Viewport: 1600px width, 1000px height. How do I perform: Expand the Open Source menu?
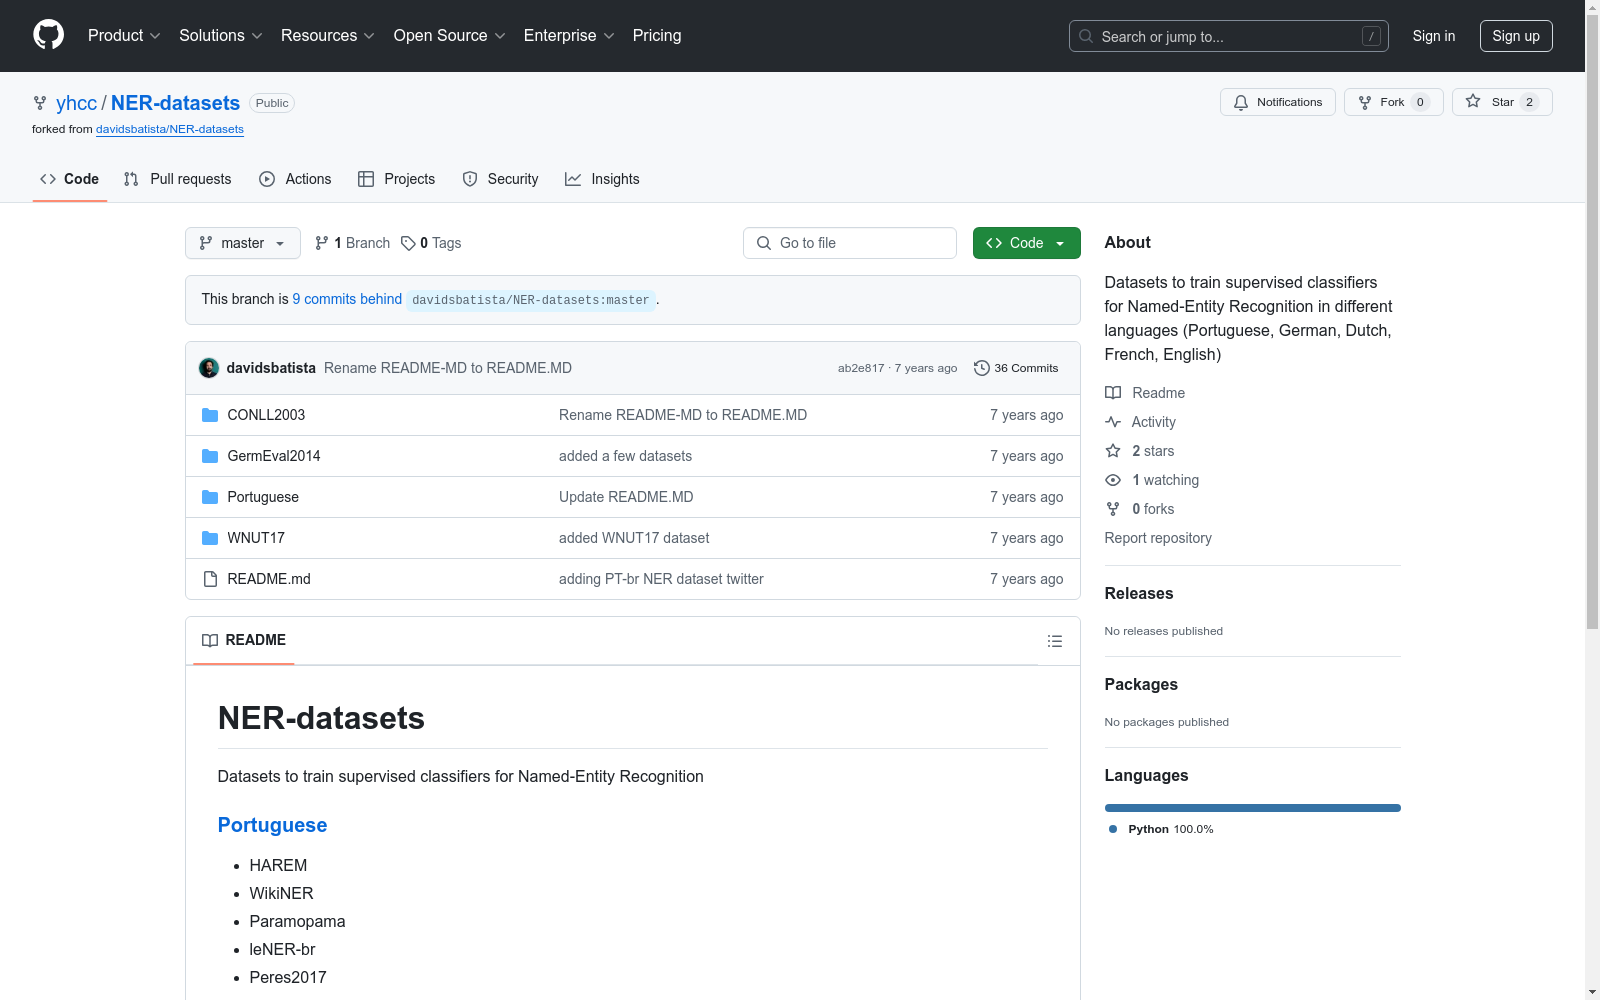pos(450,35)
